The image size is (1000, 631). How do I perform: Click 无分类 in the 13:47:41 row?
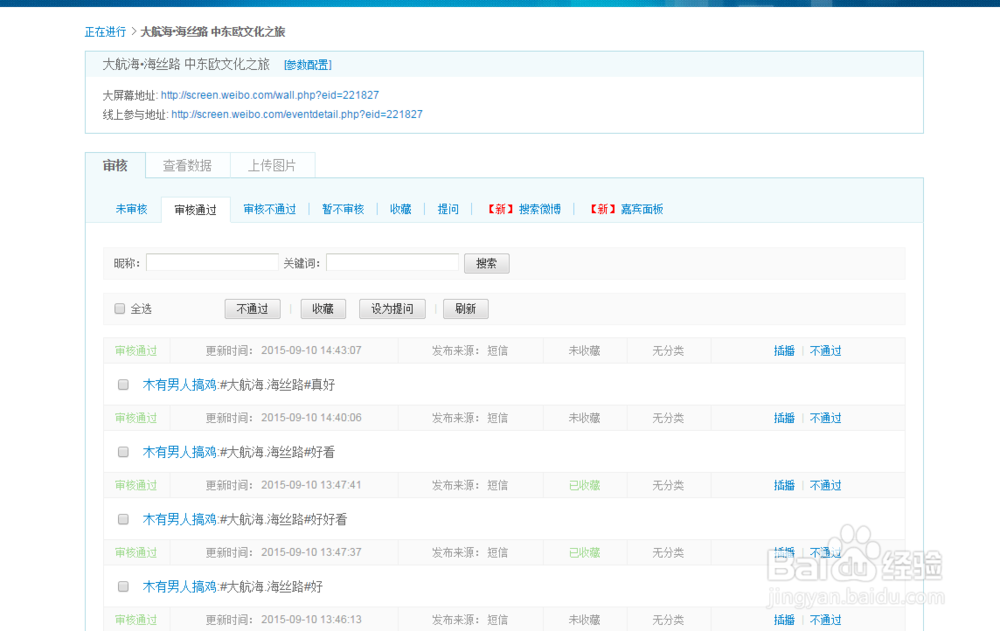click(668, 486)
